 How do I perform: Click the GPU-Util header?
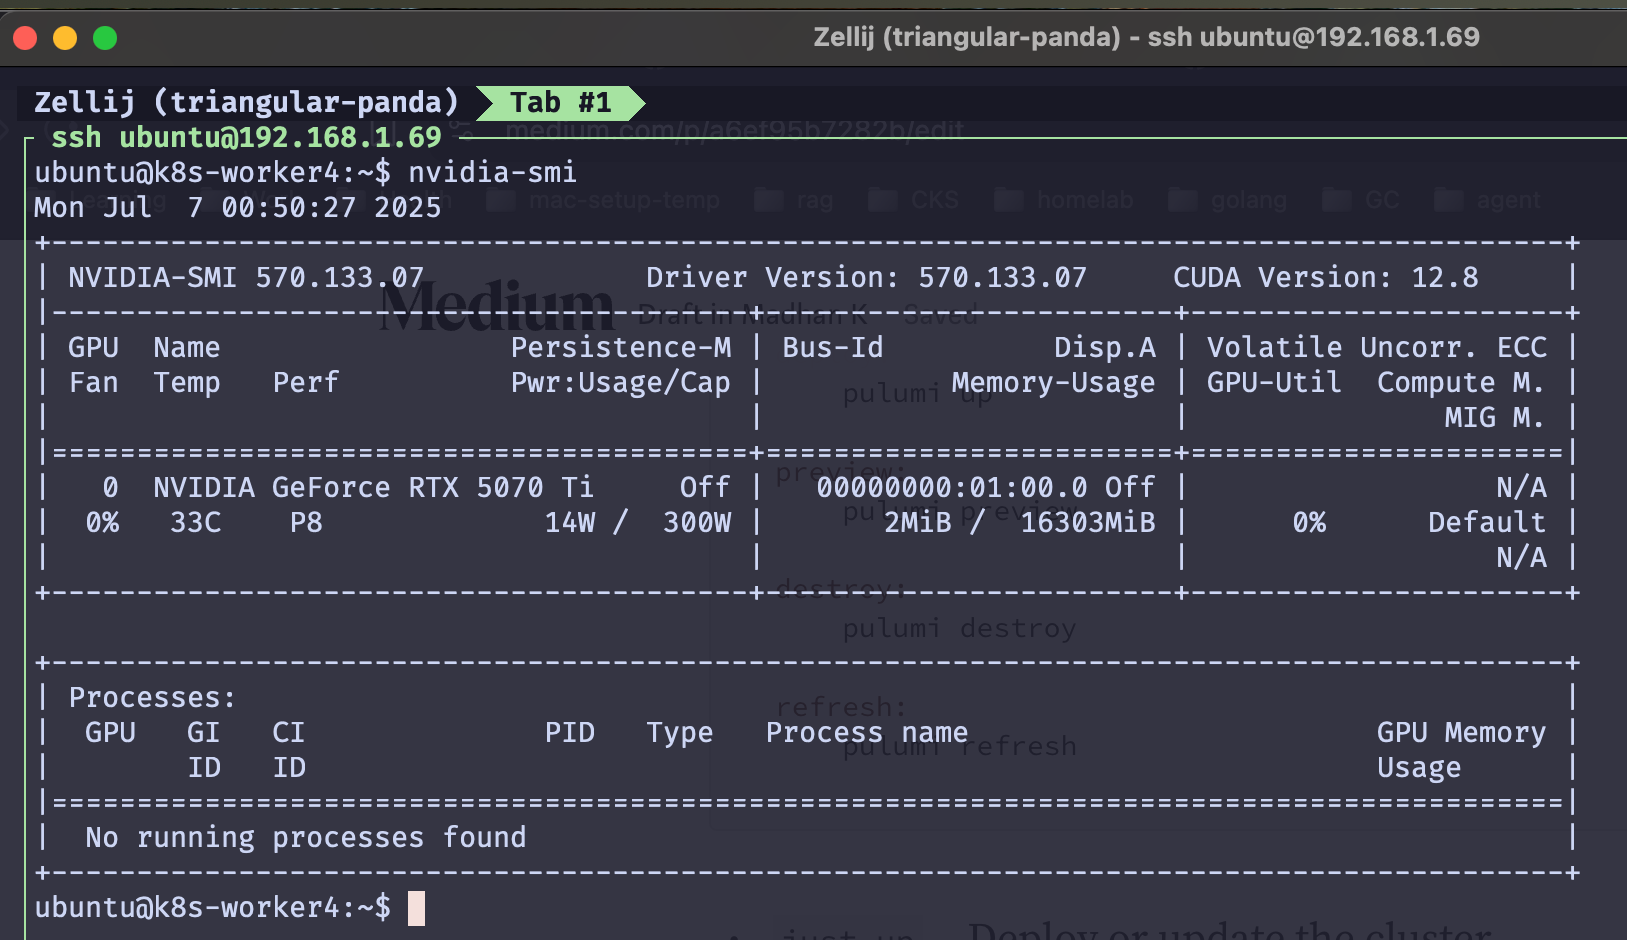point(1274,382)
